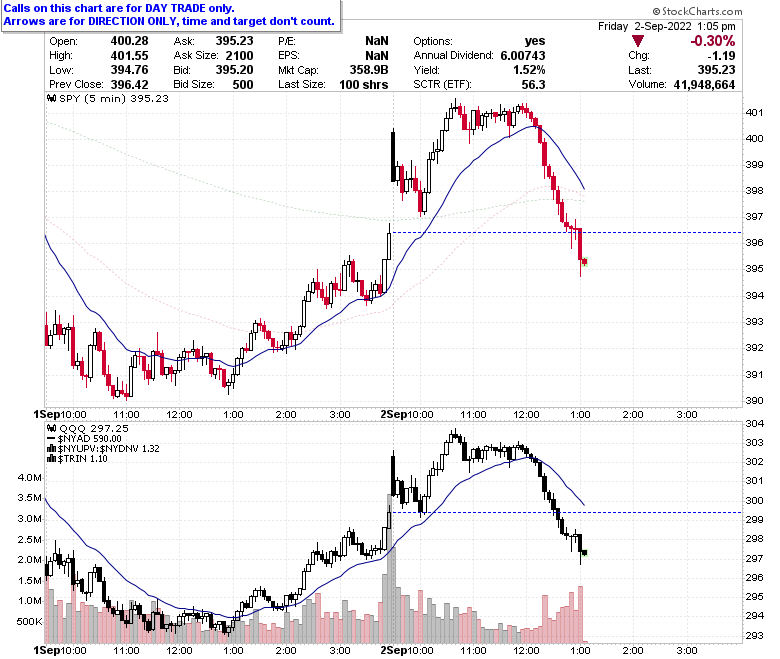Screen dimensions: 780x659
Task: Click the candlestick icon beside the SPY legend
Action: pyautogui.click(x=51, y=98)
